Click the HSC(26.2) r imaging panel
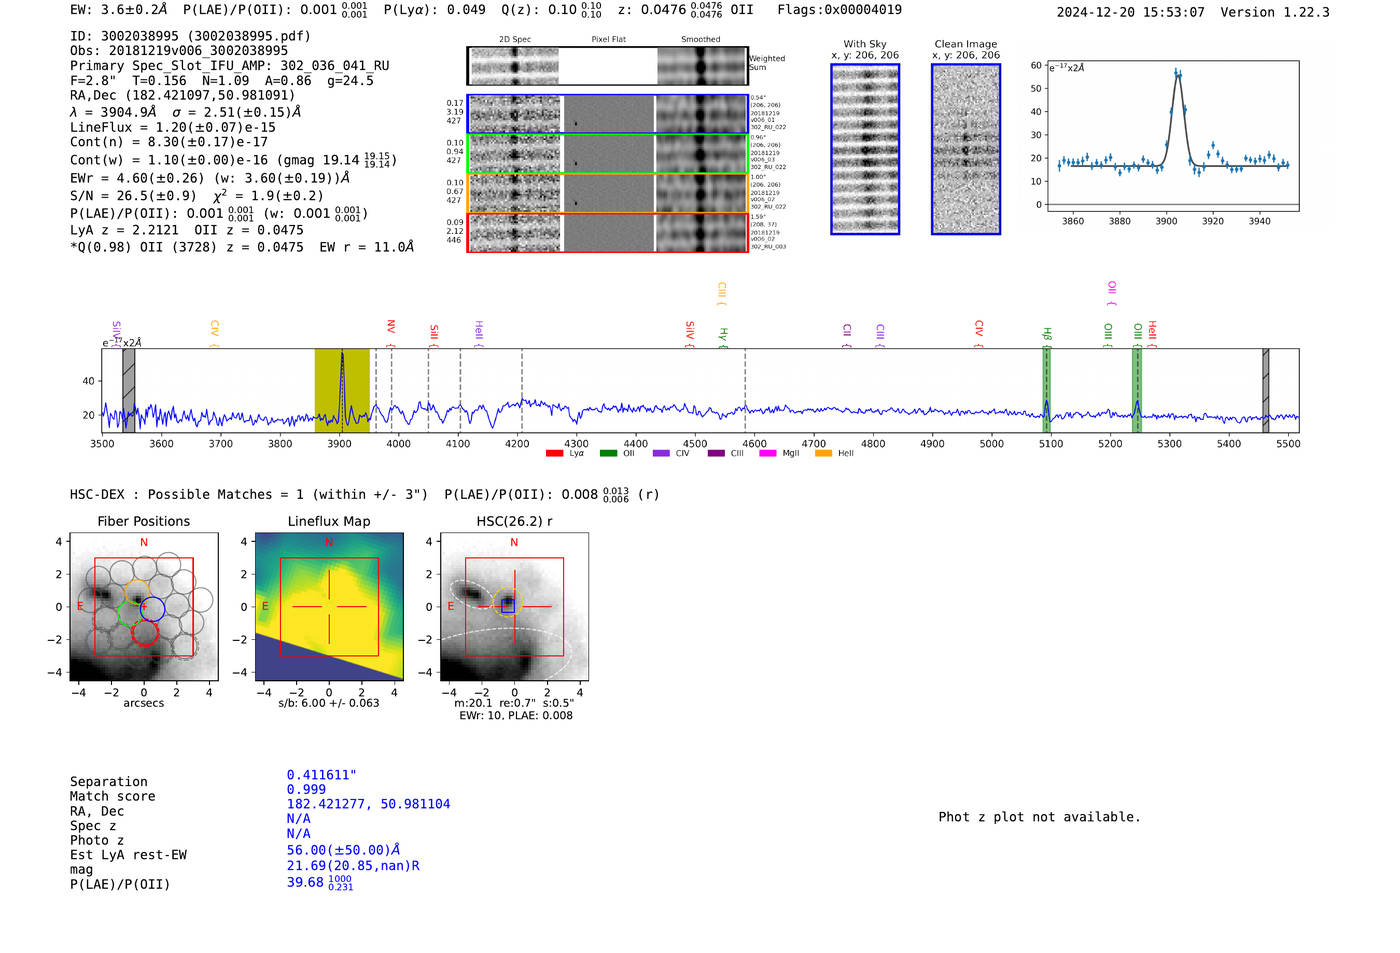The width and height of the screenshot is (1400, 953). coord(514,607)
